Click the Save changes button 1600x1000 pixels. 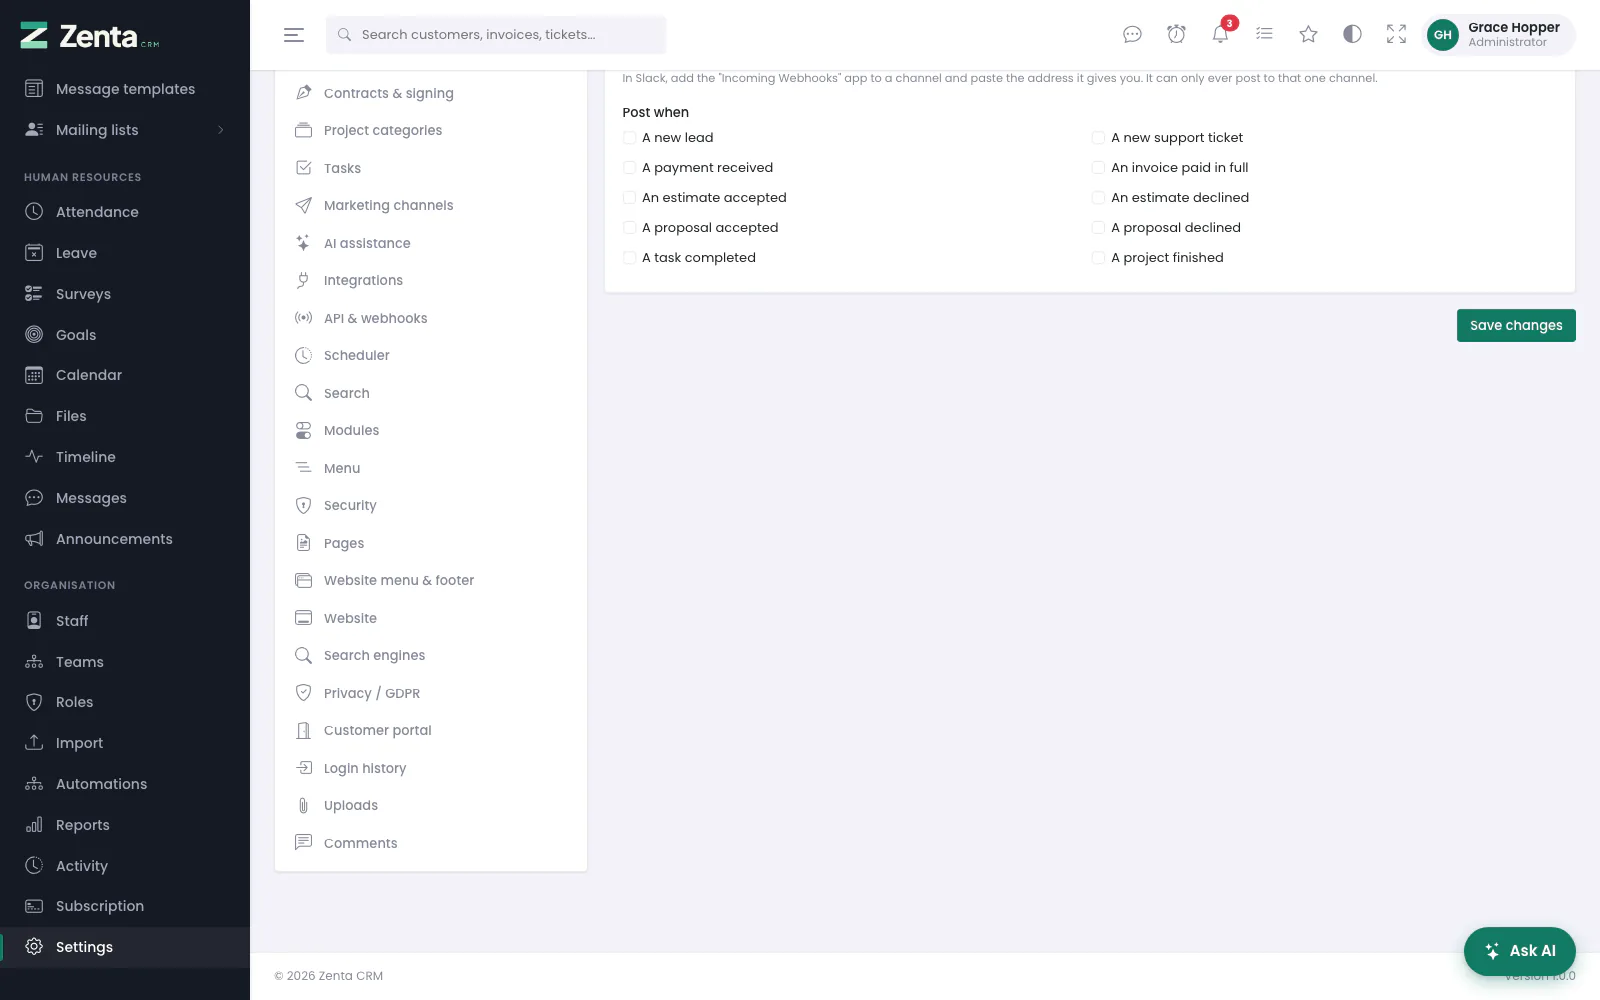(x=1516, y=325)
